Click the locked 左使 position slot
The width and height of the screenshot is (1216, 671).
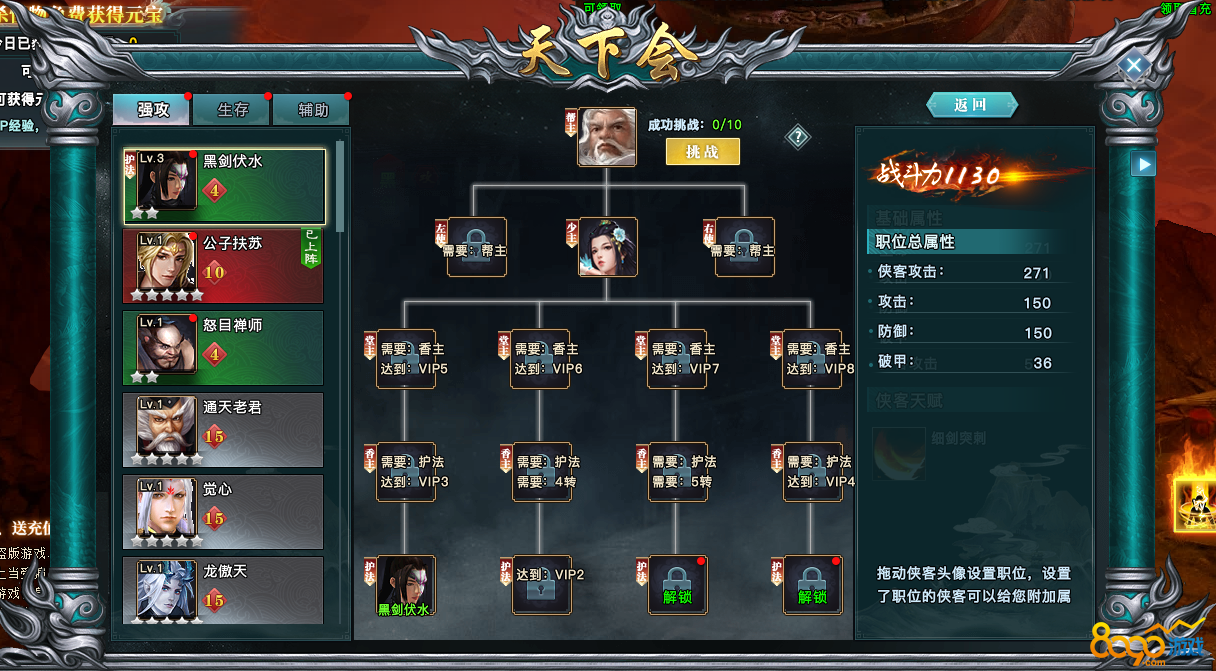pyautogui.click(x=477, y=247)
